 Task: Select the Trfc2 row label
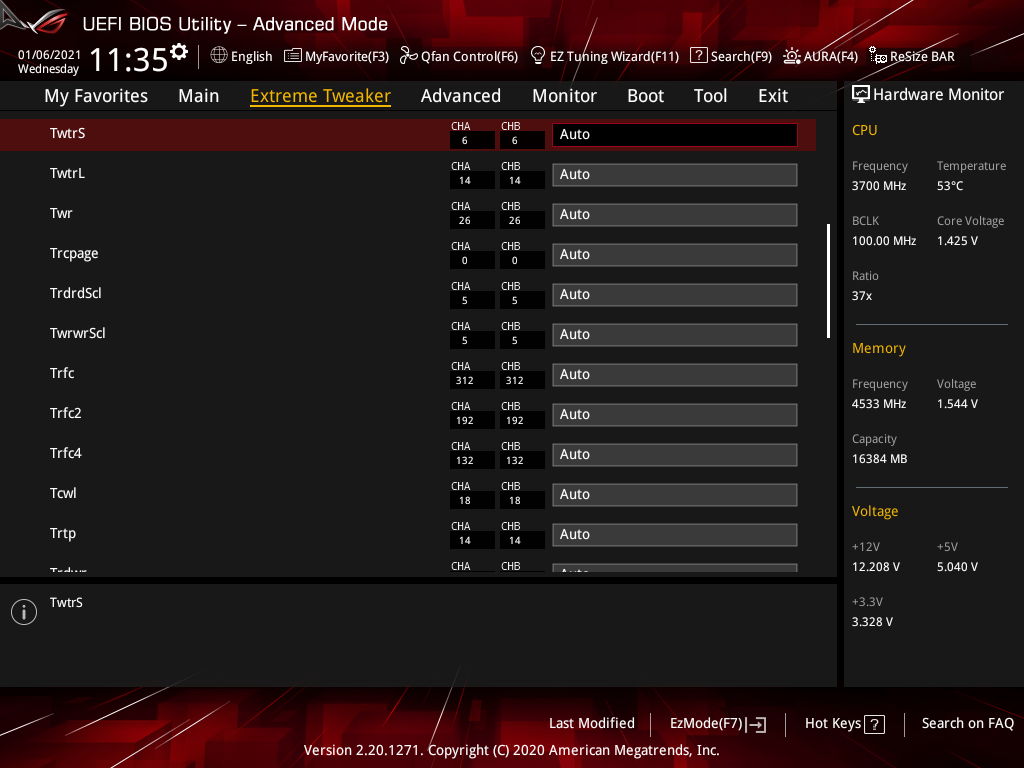click(x=66, y=413)
